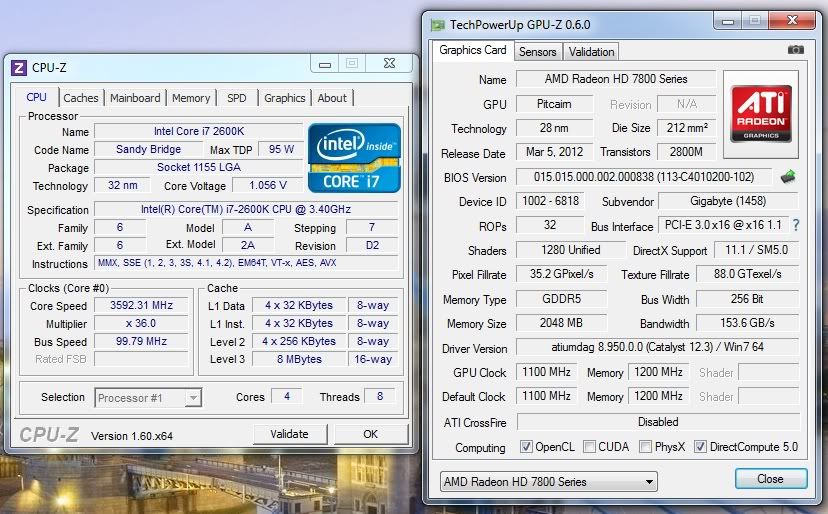
Task: Toggle the CUDA checkbox
Action: click(x=589, y=446)
